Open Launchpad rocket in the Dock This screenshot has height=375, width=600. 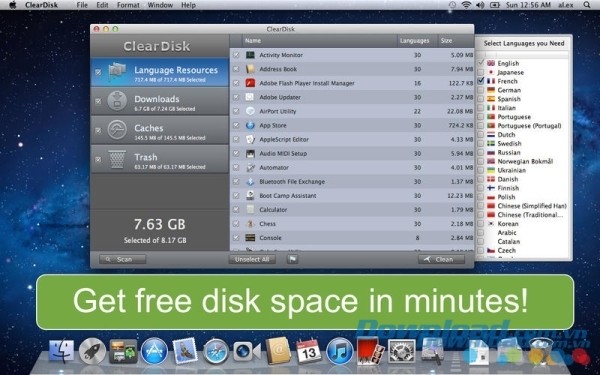tap(92, 351)
